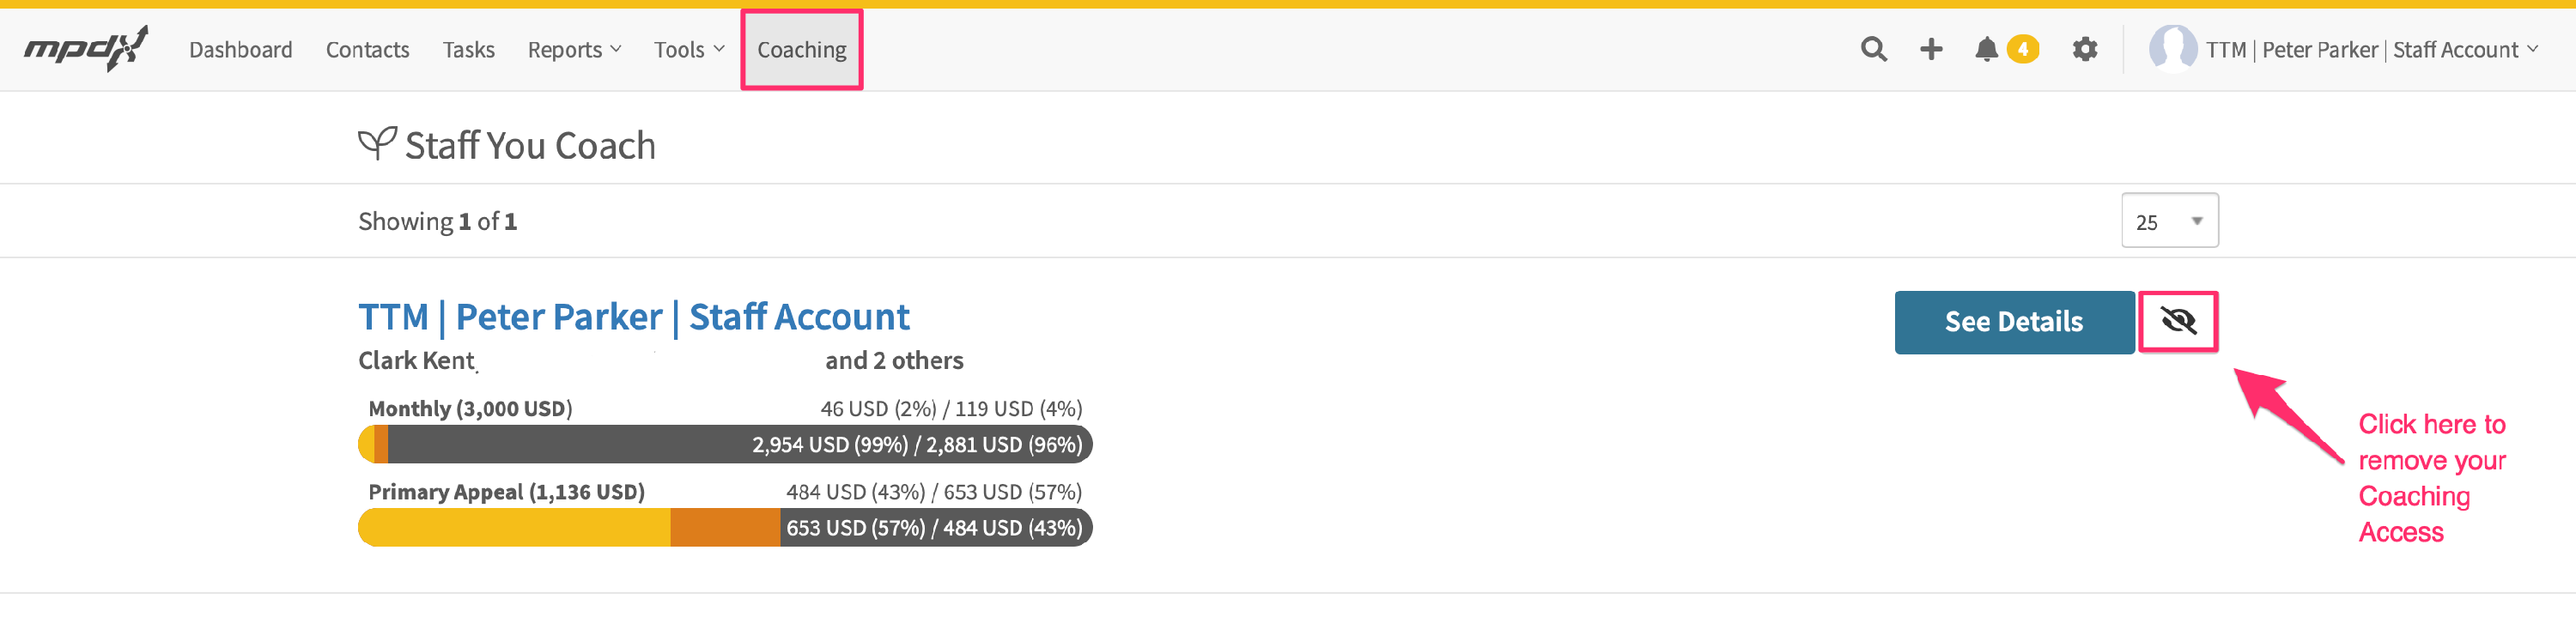The image size is (2576, 617).
Task: Open the search magnifier icon
Action: coord(1873,49)
